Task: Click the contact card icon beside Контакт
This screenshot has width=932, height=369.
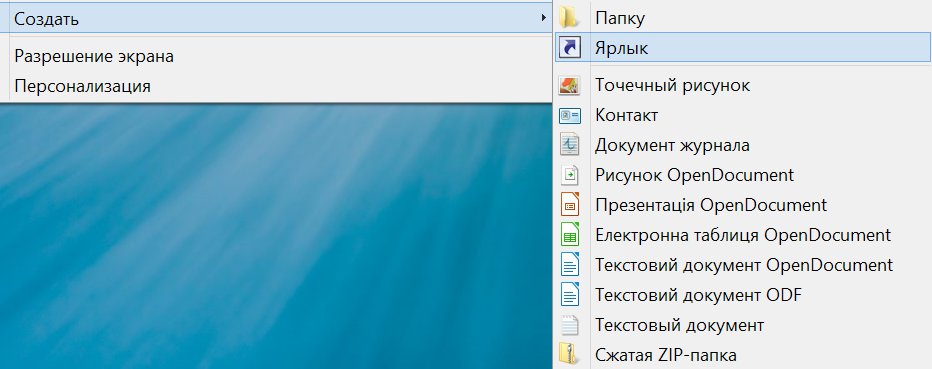Action: coord(569,115)
